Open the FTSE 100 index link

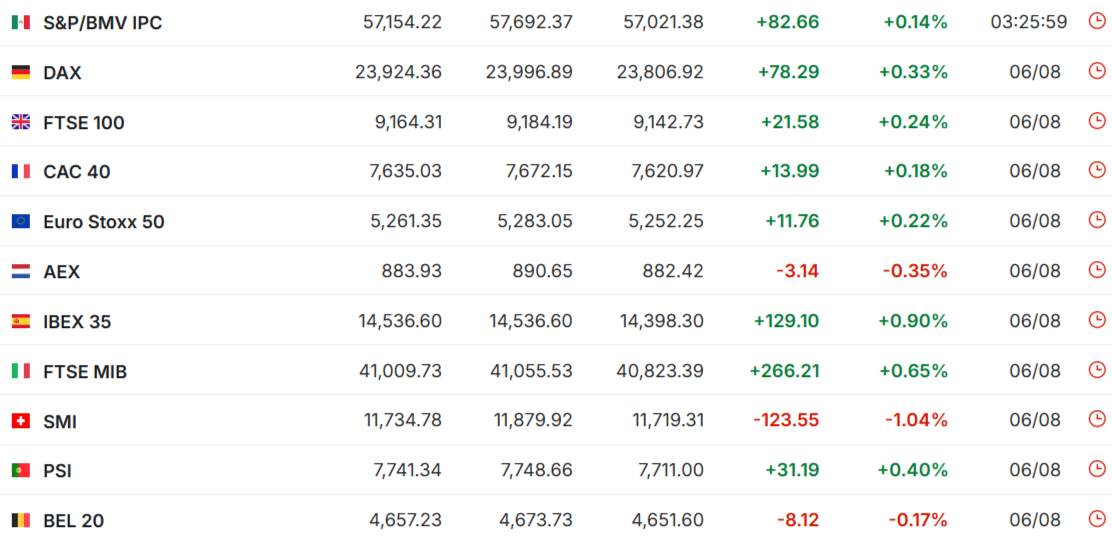(x=84, y=123)
